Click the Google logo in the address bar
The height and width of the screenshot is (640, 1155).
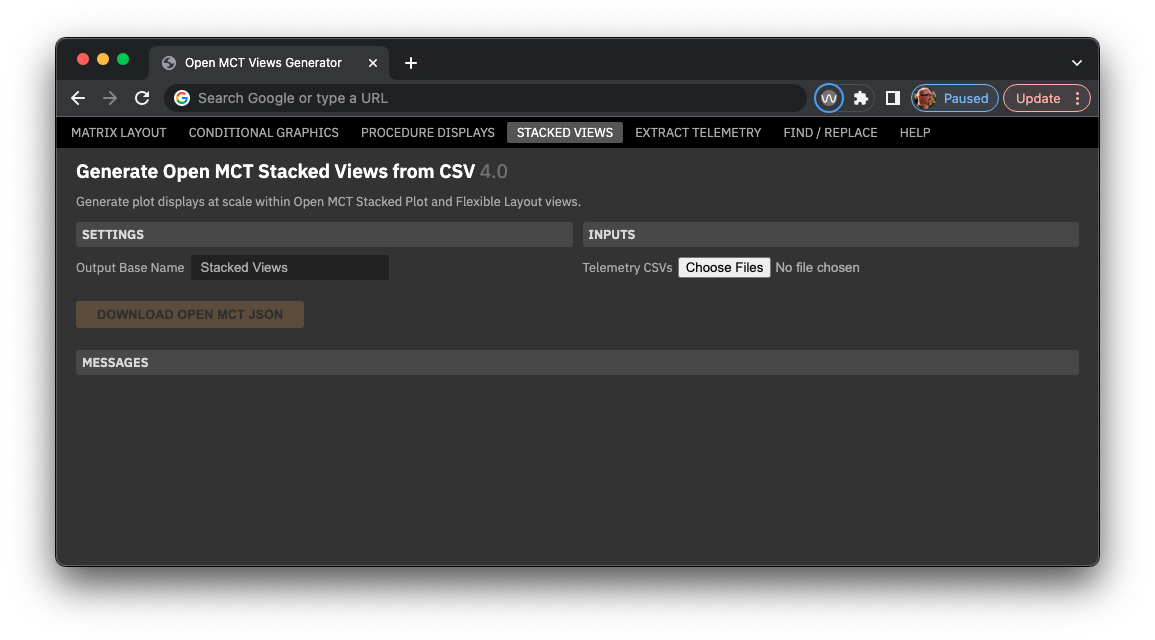click(182, 98)
